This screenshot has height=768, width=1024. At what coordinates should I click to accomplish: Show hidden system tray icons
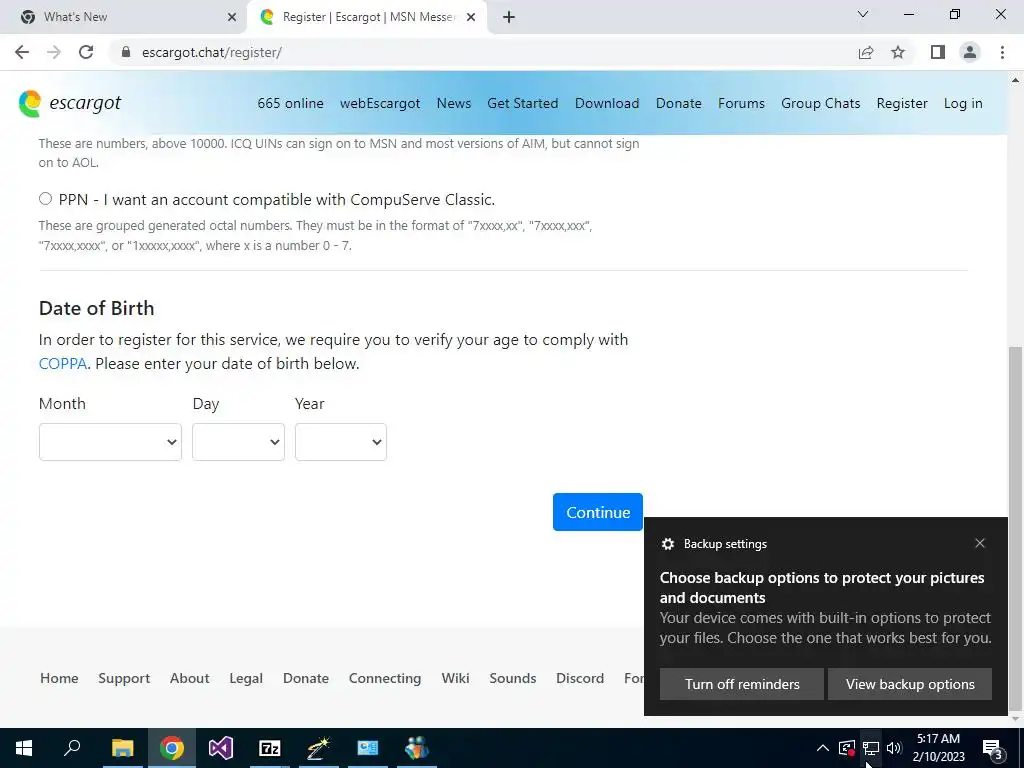823,748
